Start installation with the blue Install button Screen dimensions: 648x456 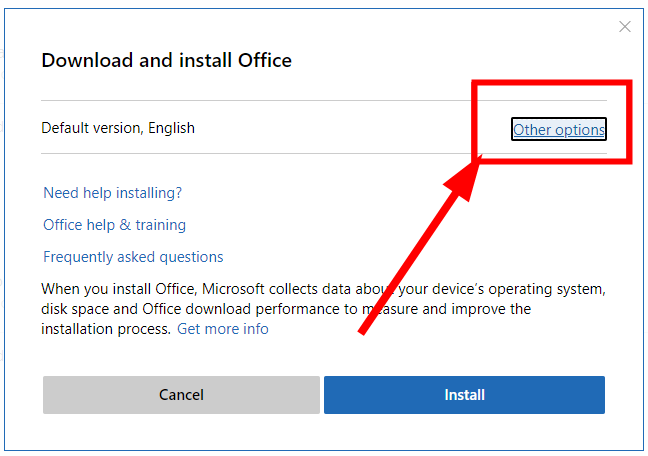464,395
